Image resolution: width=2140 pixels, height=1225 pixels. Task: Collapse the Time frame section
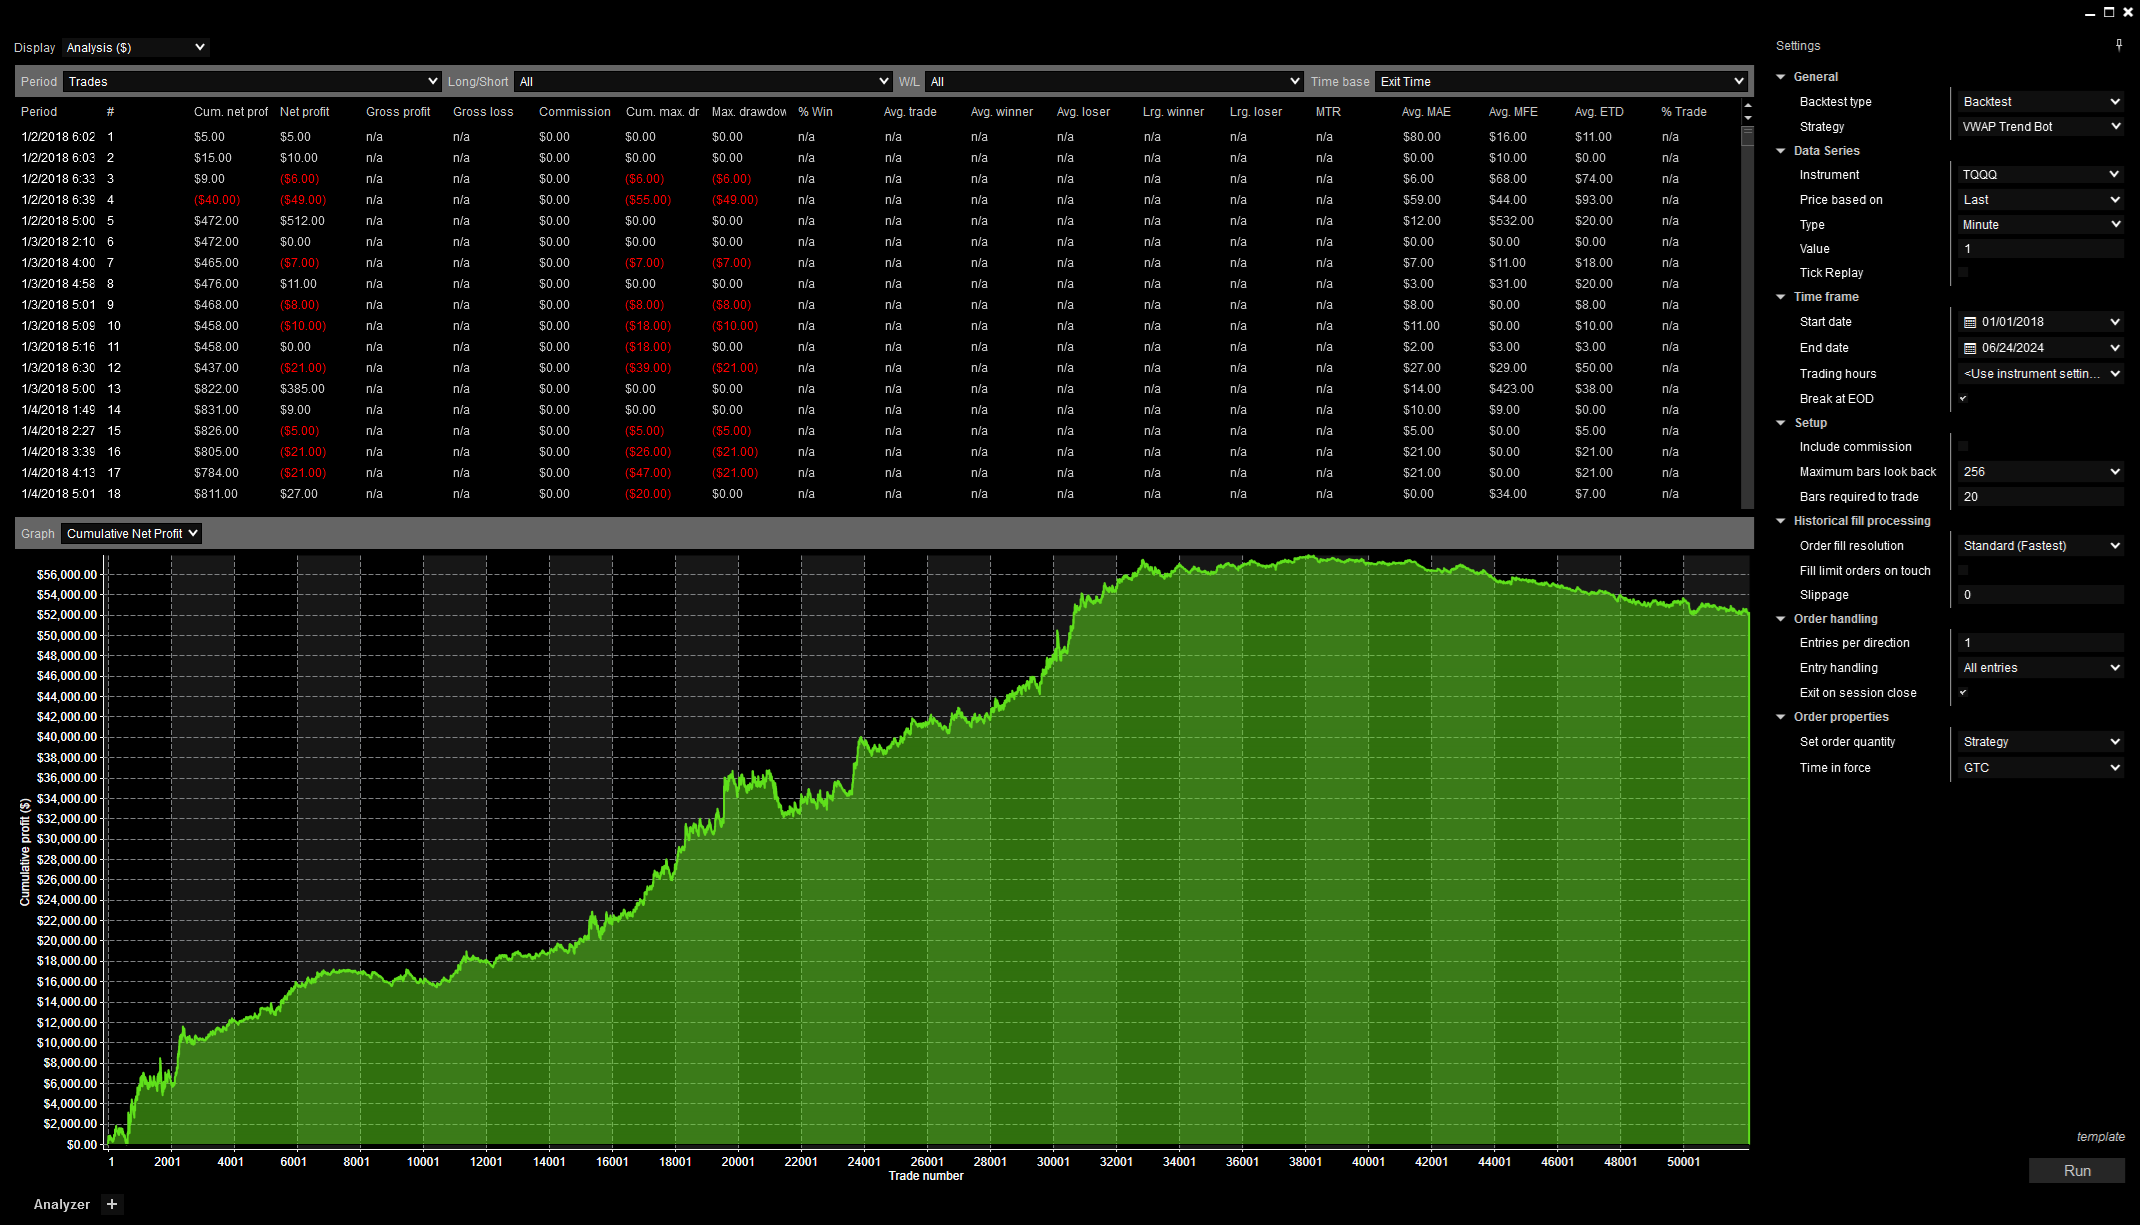click(x=1781, y=297)
